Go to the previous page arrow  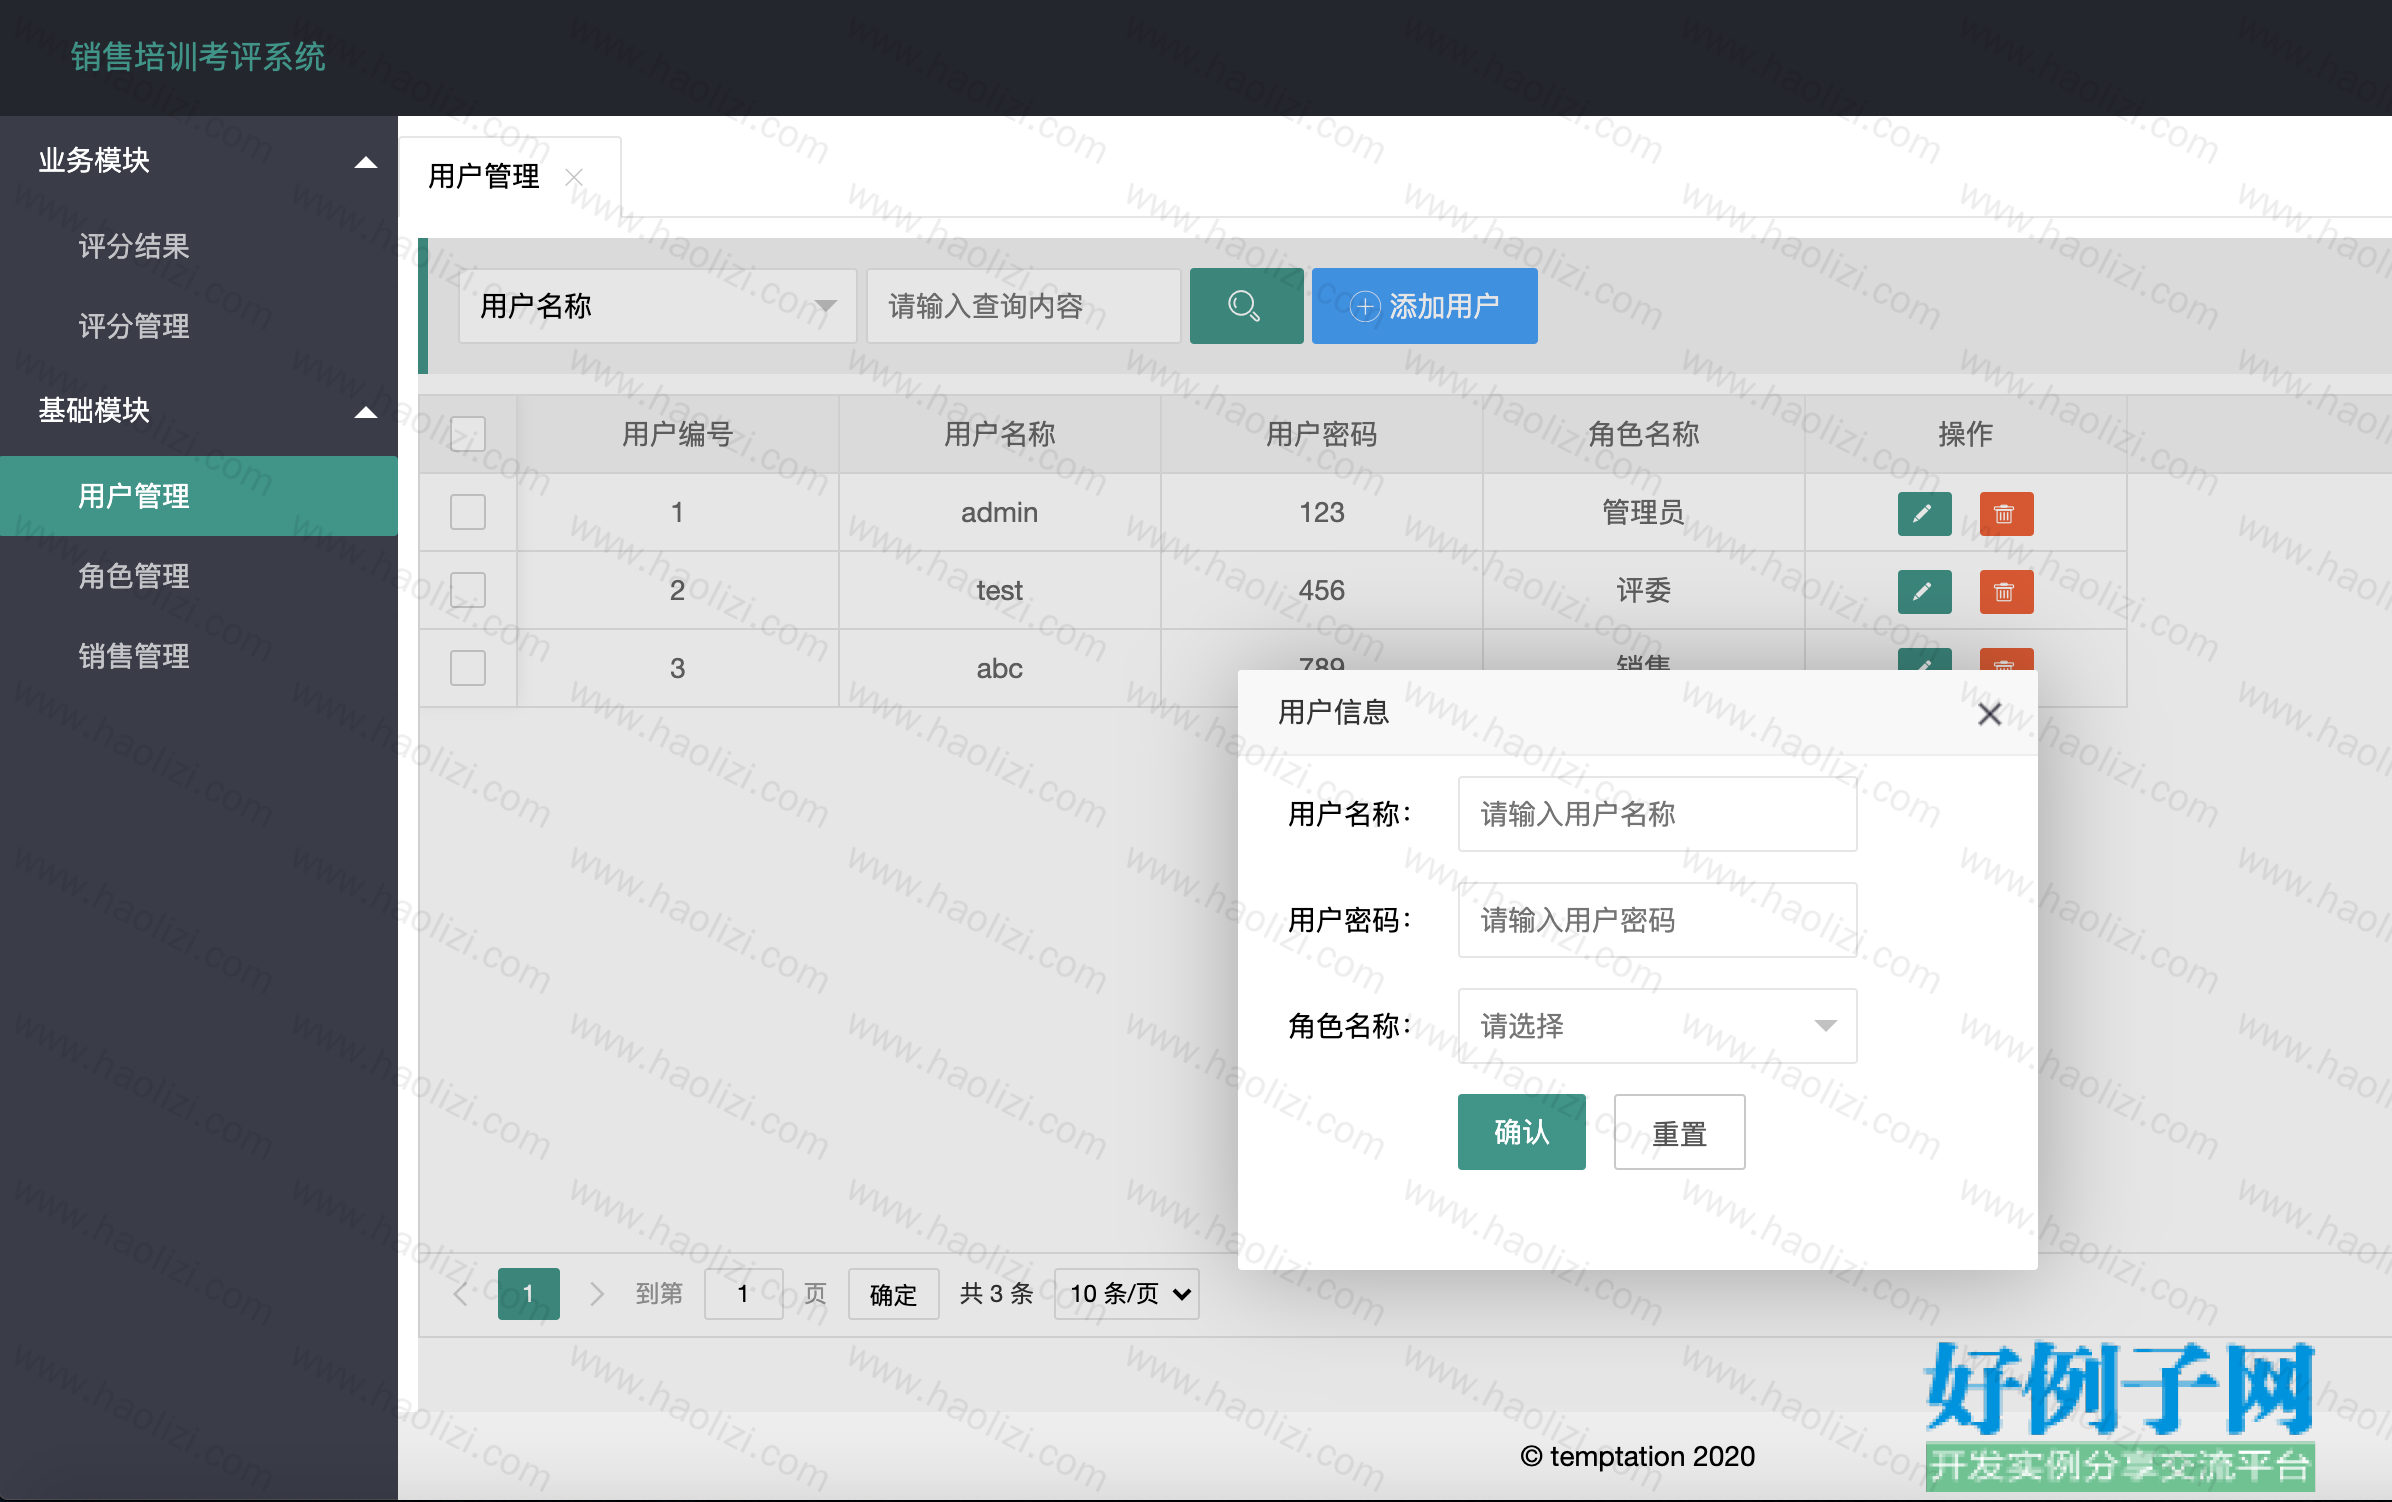point(461,1294)
